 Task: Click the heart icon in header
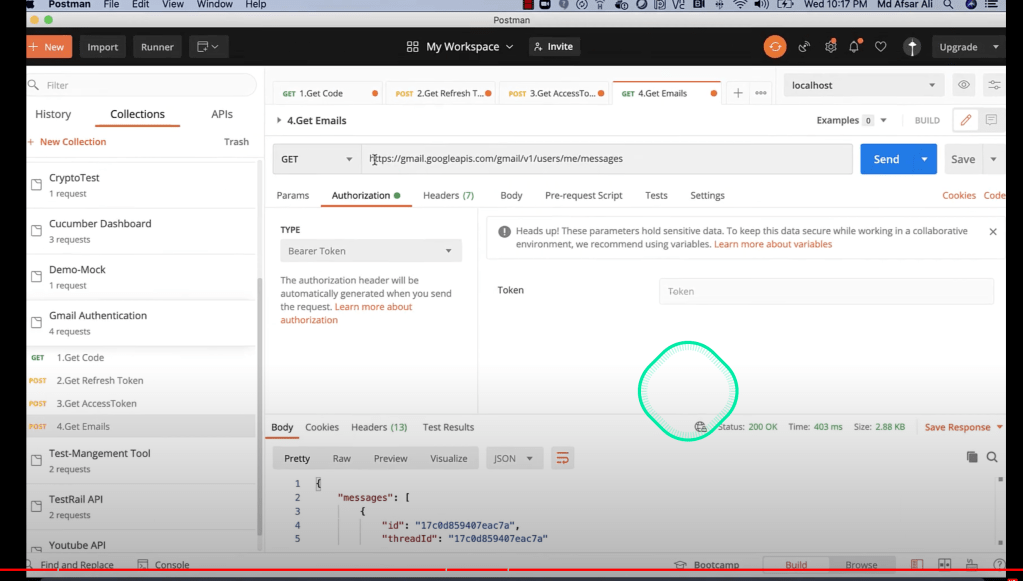tap(881, 47)
